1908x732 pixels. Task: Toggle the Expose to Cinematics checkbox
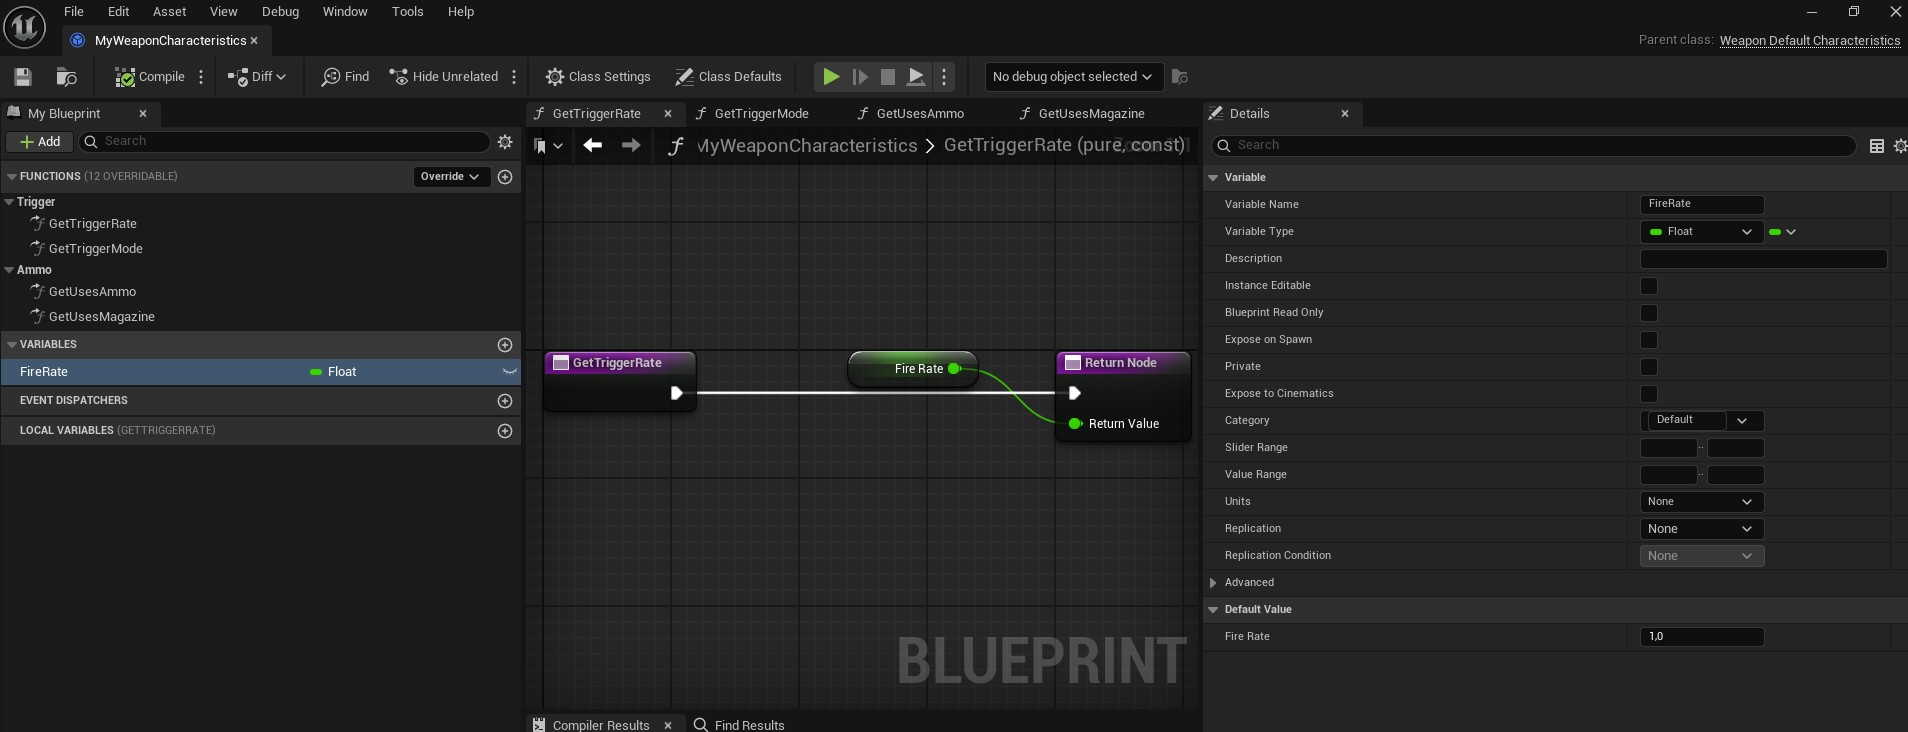(x=1649, y=394)
